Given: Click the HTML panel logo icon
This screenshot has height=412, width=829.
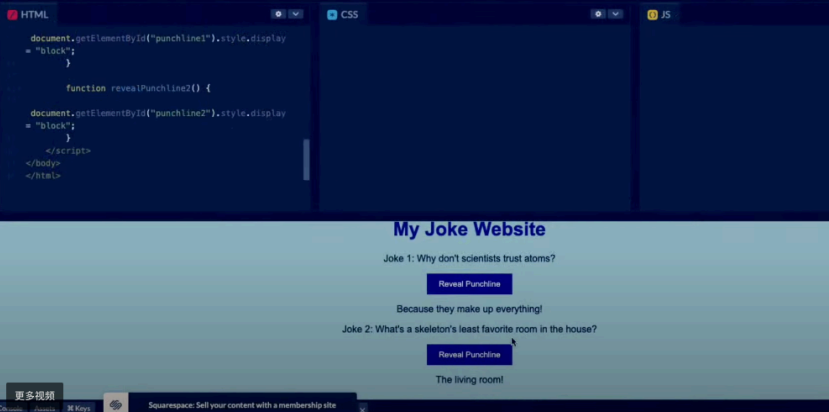Looking at the screenshot, I should tap(12, 15).
